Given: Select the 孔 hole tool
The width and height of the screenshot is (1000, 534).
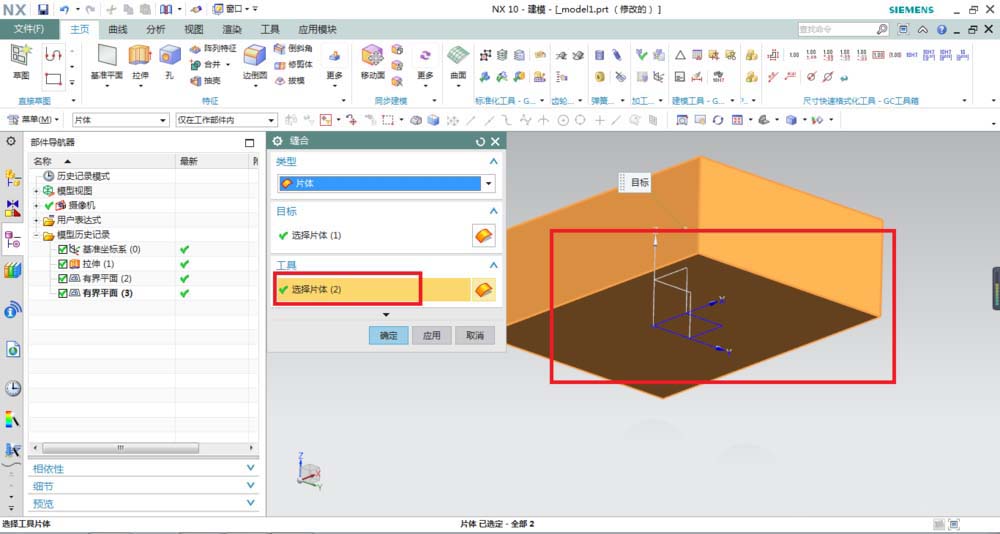Looking at the screenshot, I should (169, 63).
